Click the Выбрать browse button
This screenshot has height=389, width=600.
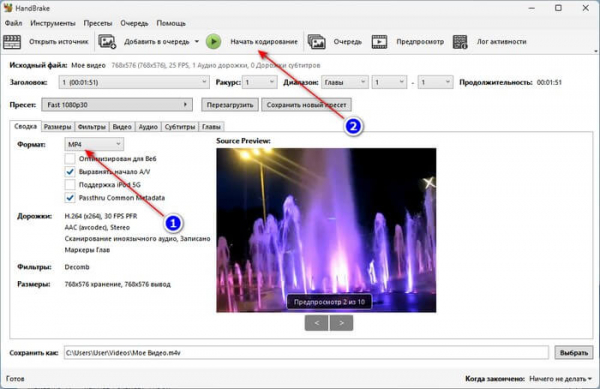pyautogui.click(x=574, y=353)
